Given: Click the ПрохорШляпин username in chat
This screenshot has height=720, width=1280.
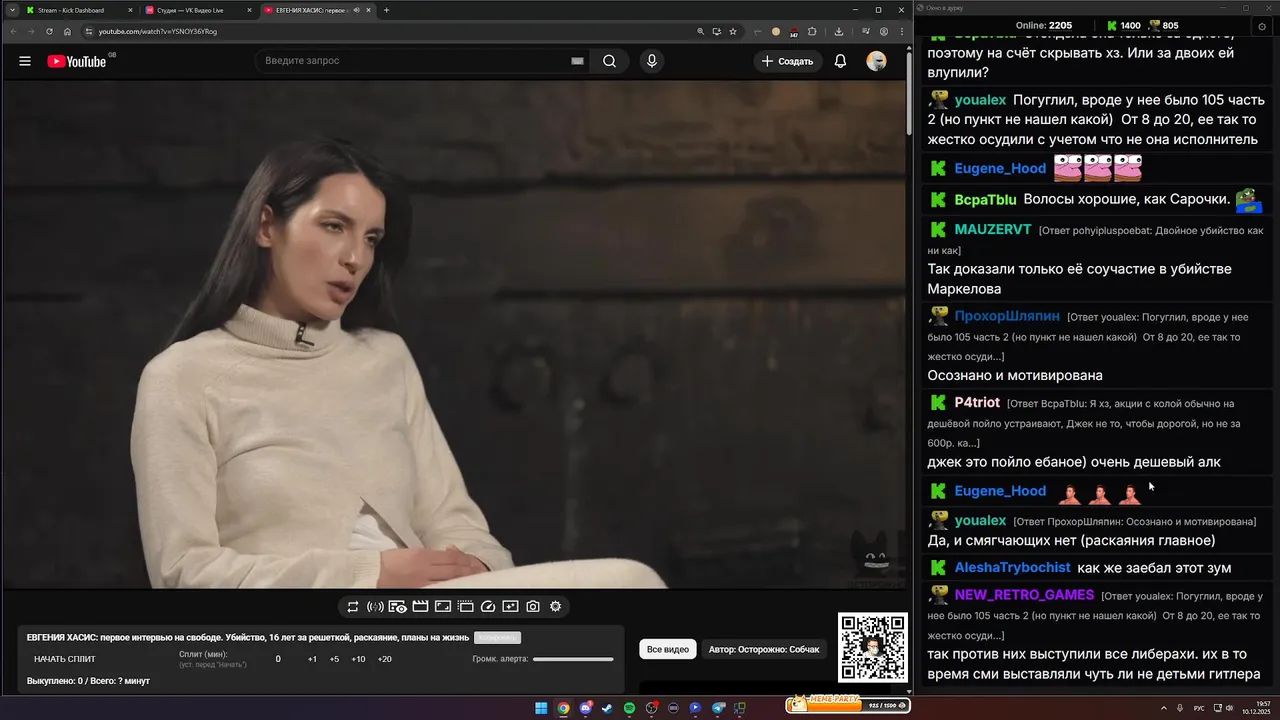Looking at the screenshot, I should (x=1007, y=316).
